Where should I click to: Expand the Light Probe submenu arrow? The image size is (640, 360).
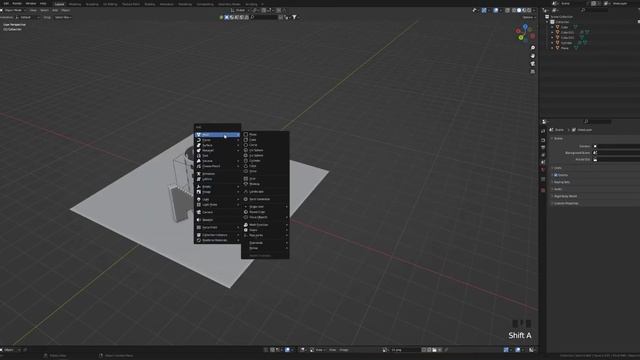tap(238, 205)
